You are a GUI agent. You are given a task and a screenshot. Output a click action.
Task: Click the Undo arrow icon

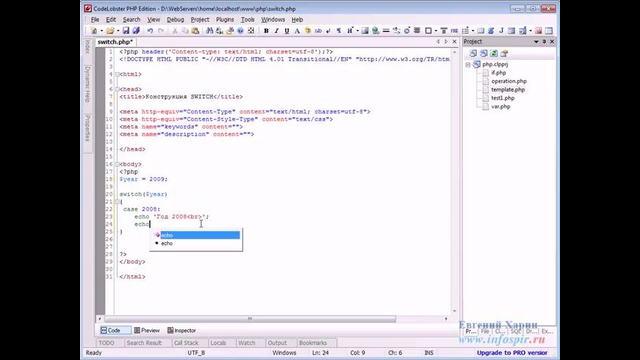(x=150, y=31)
